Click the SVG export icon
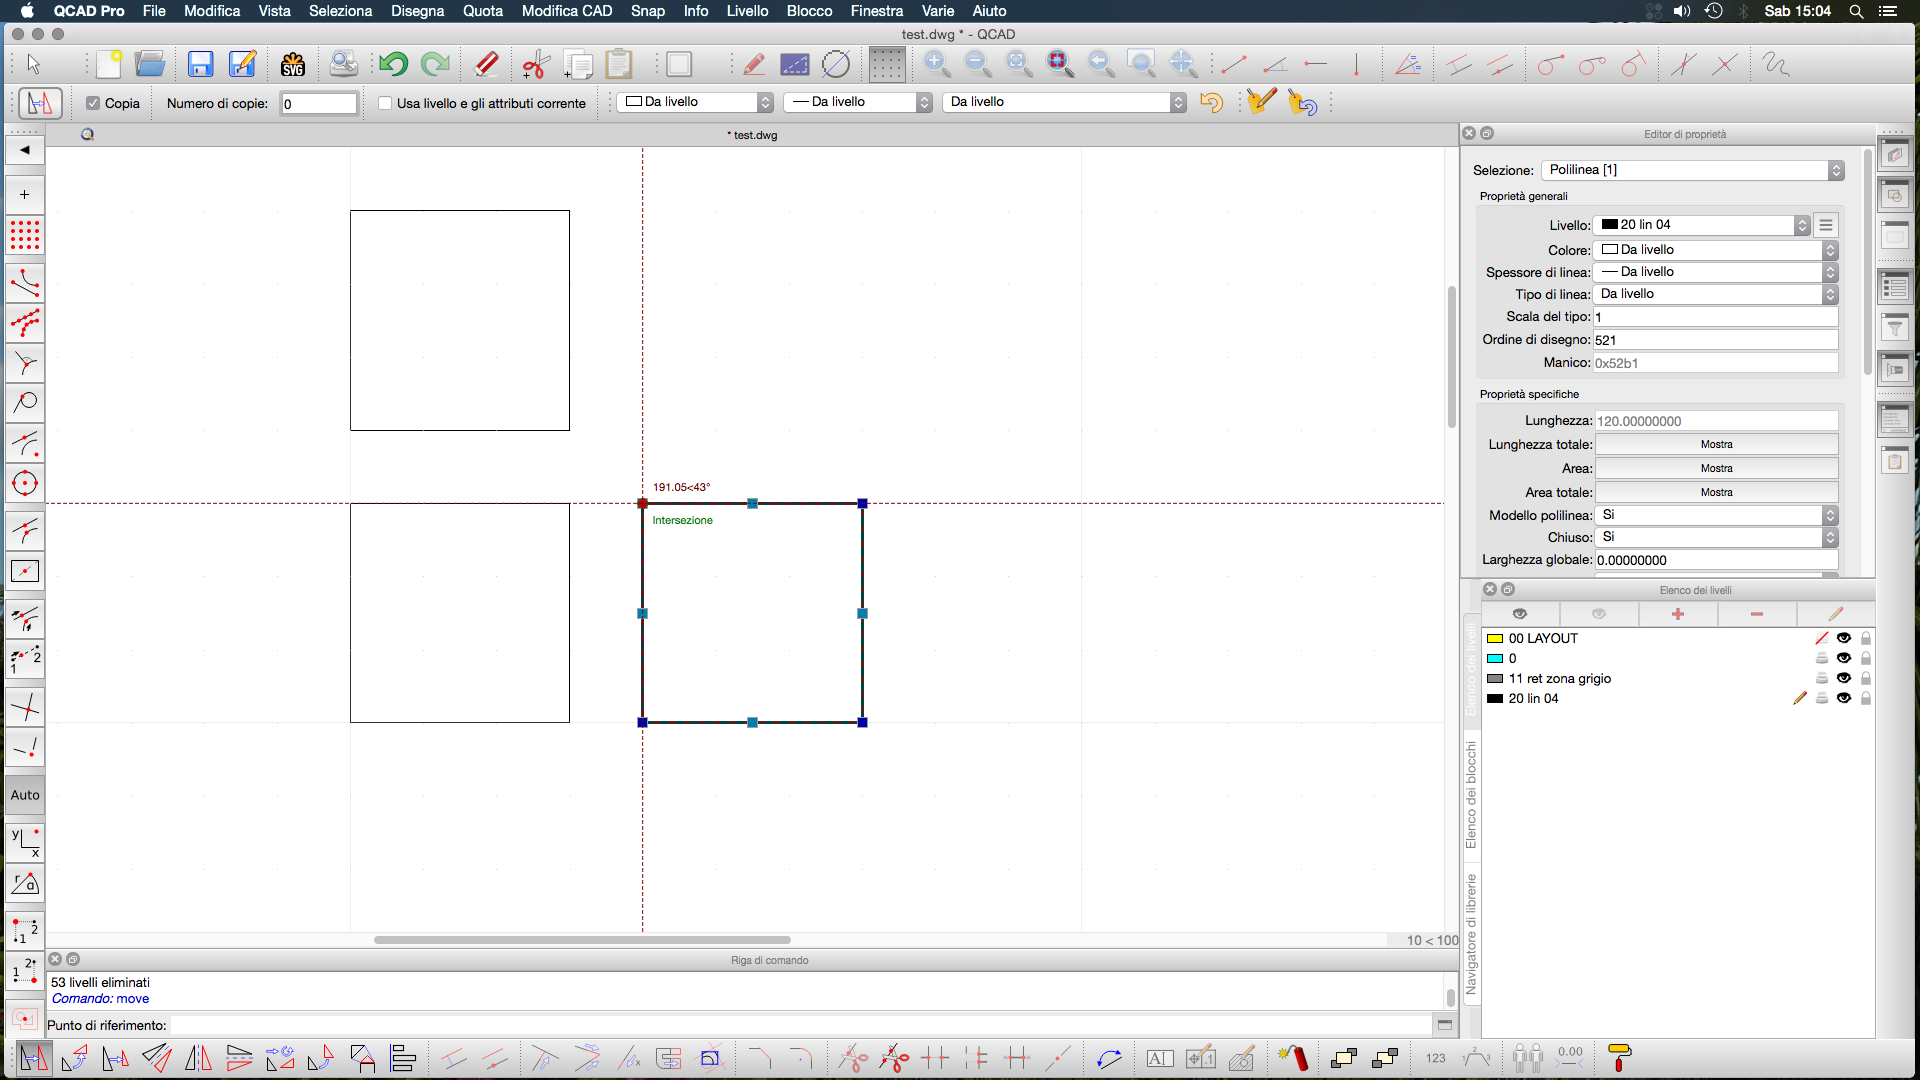Image resolution: width=1920 pixels, height=1080 pixels. pyautogui.click(x=293, y=65)
